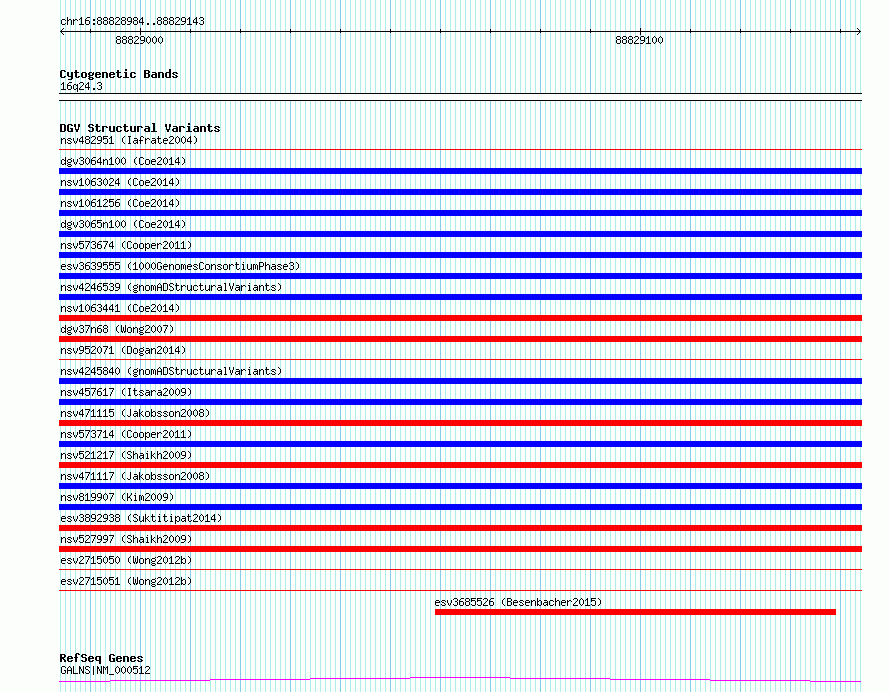Open variant esv3685526 (Besenbacher2015)
Viewport: 890px width, 692px height.
point(518,602)
